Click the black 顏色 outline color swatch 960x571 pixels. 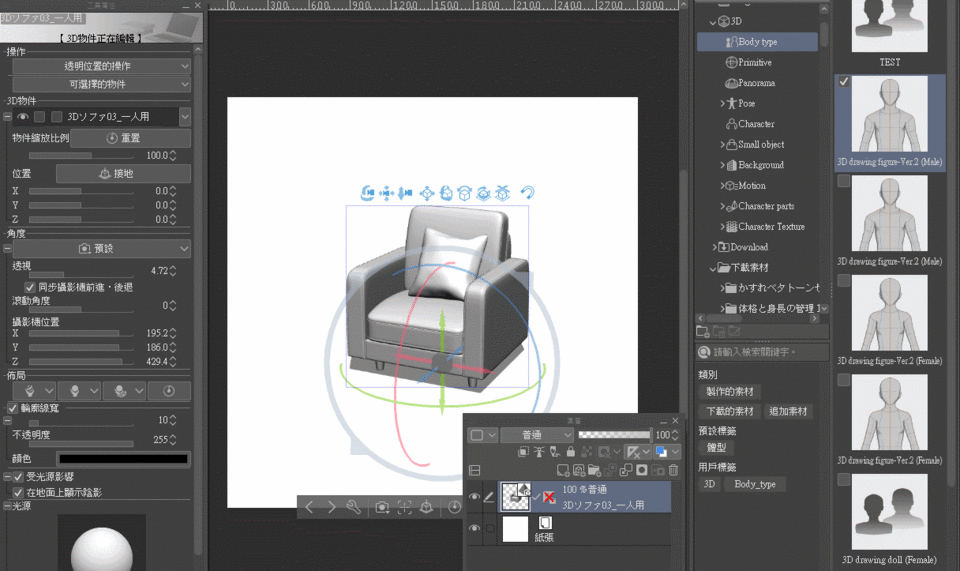pyautogui.click(x=123, y=459)
